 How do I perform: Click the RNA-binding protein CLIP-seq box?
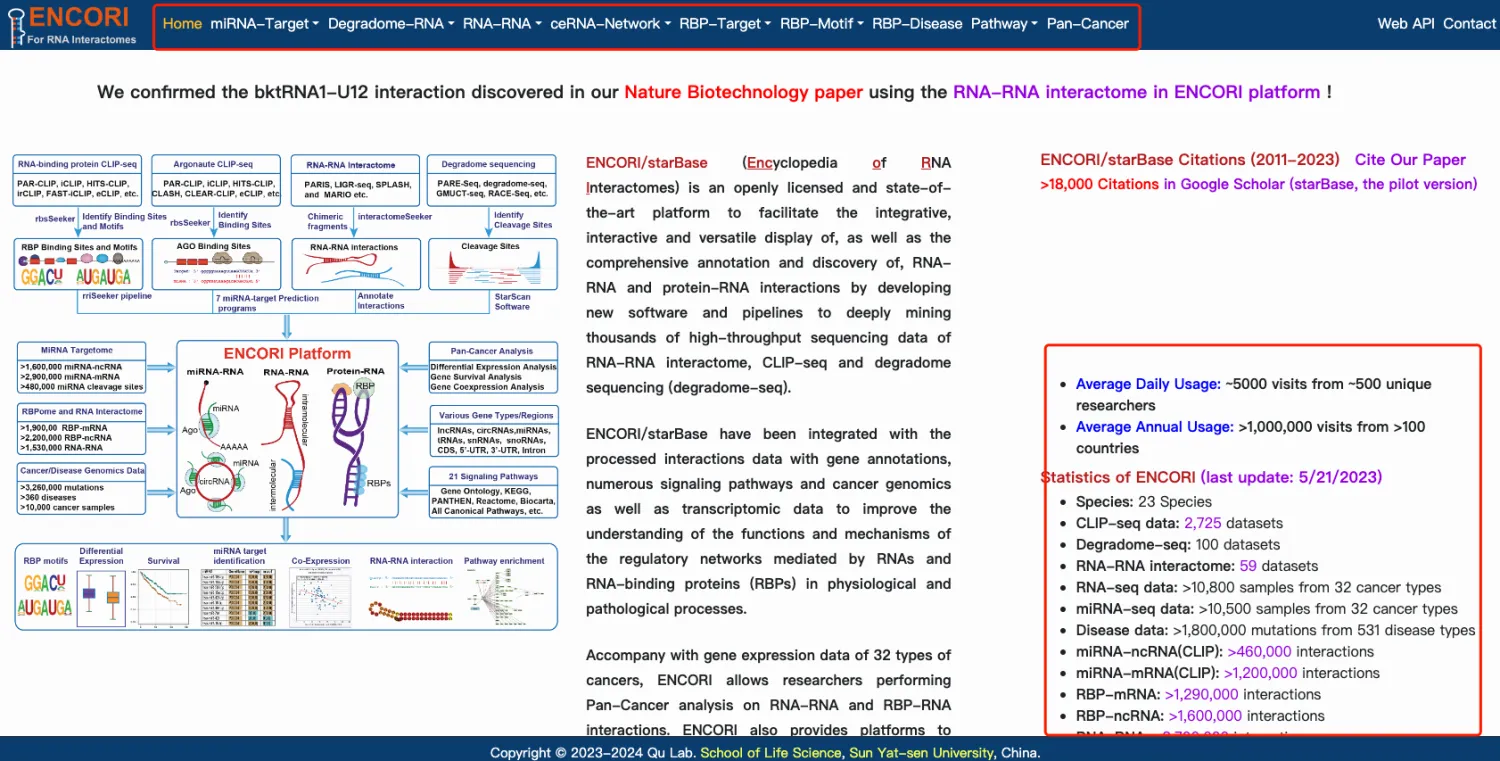tap(78, 180)
